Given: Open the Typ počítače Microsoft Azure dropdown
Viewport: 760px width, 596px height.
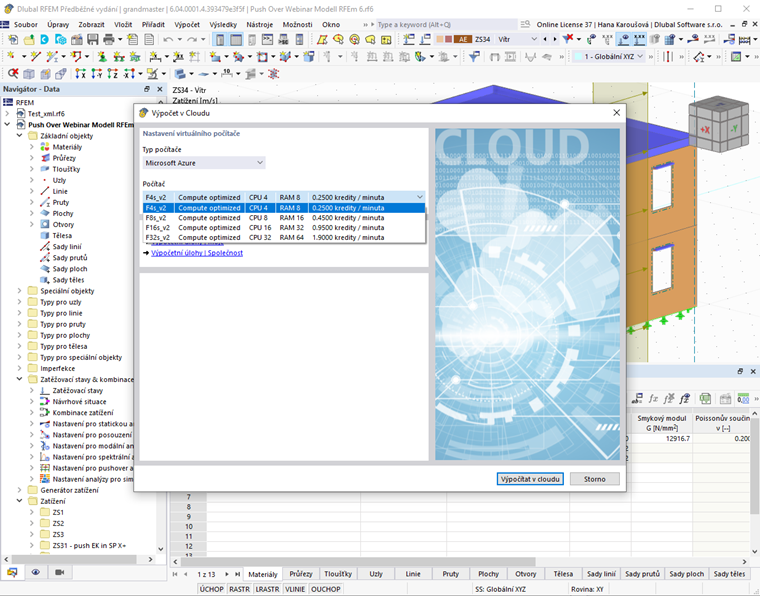Looking at the screenshot, I should (x=204, y=163).
